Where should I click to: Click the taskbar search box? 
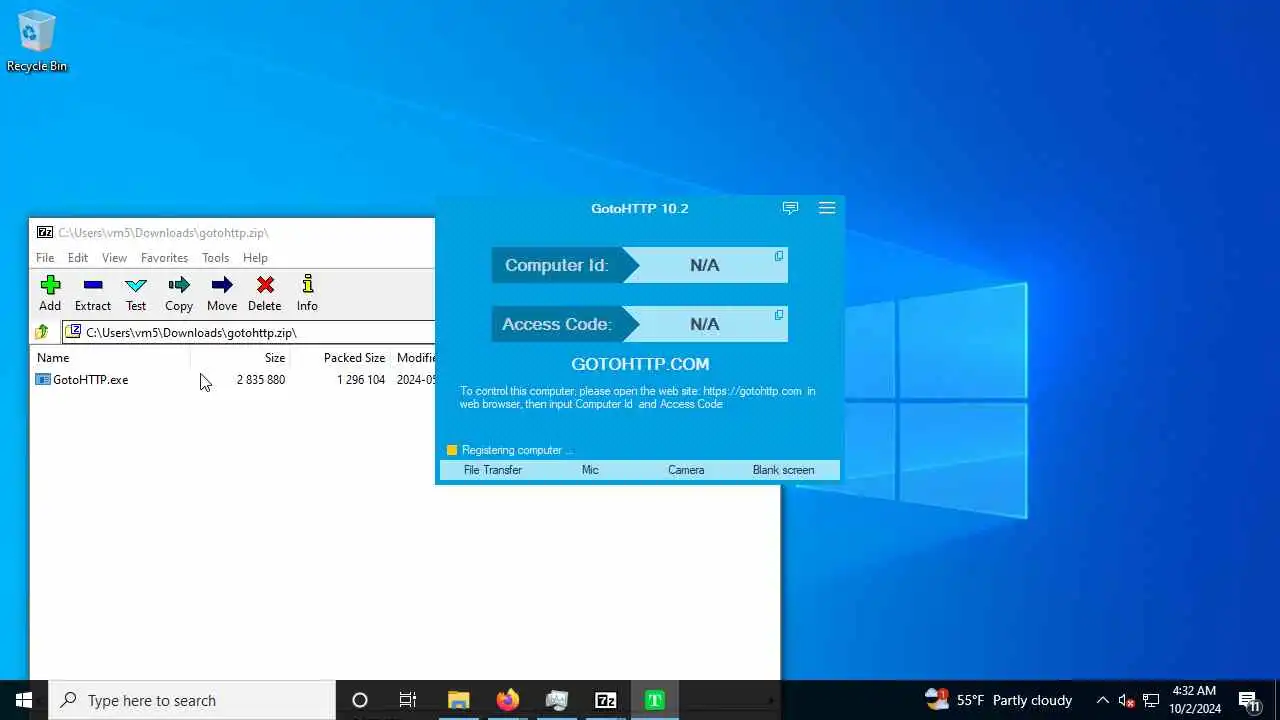tap(192, 700)
